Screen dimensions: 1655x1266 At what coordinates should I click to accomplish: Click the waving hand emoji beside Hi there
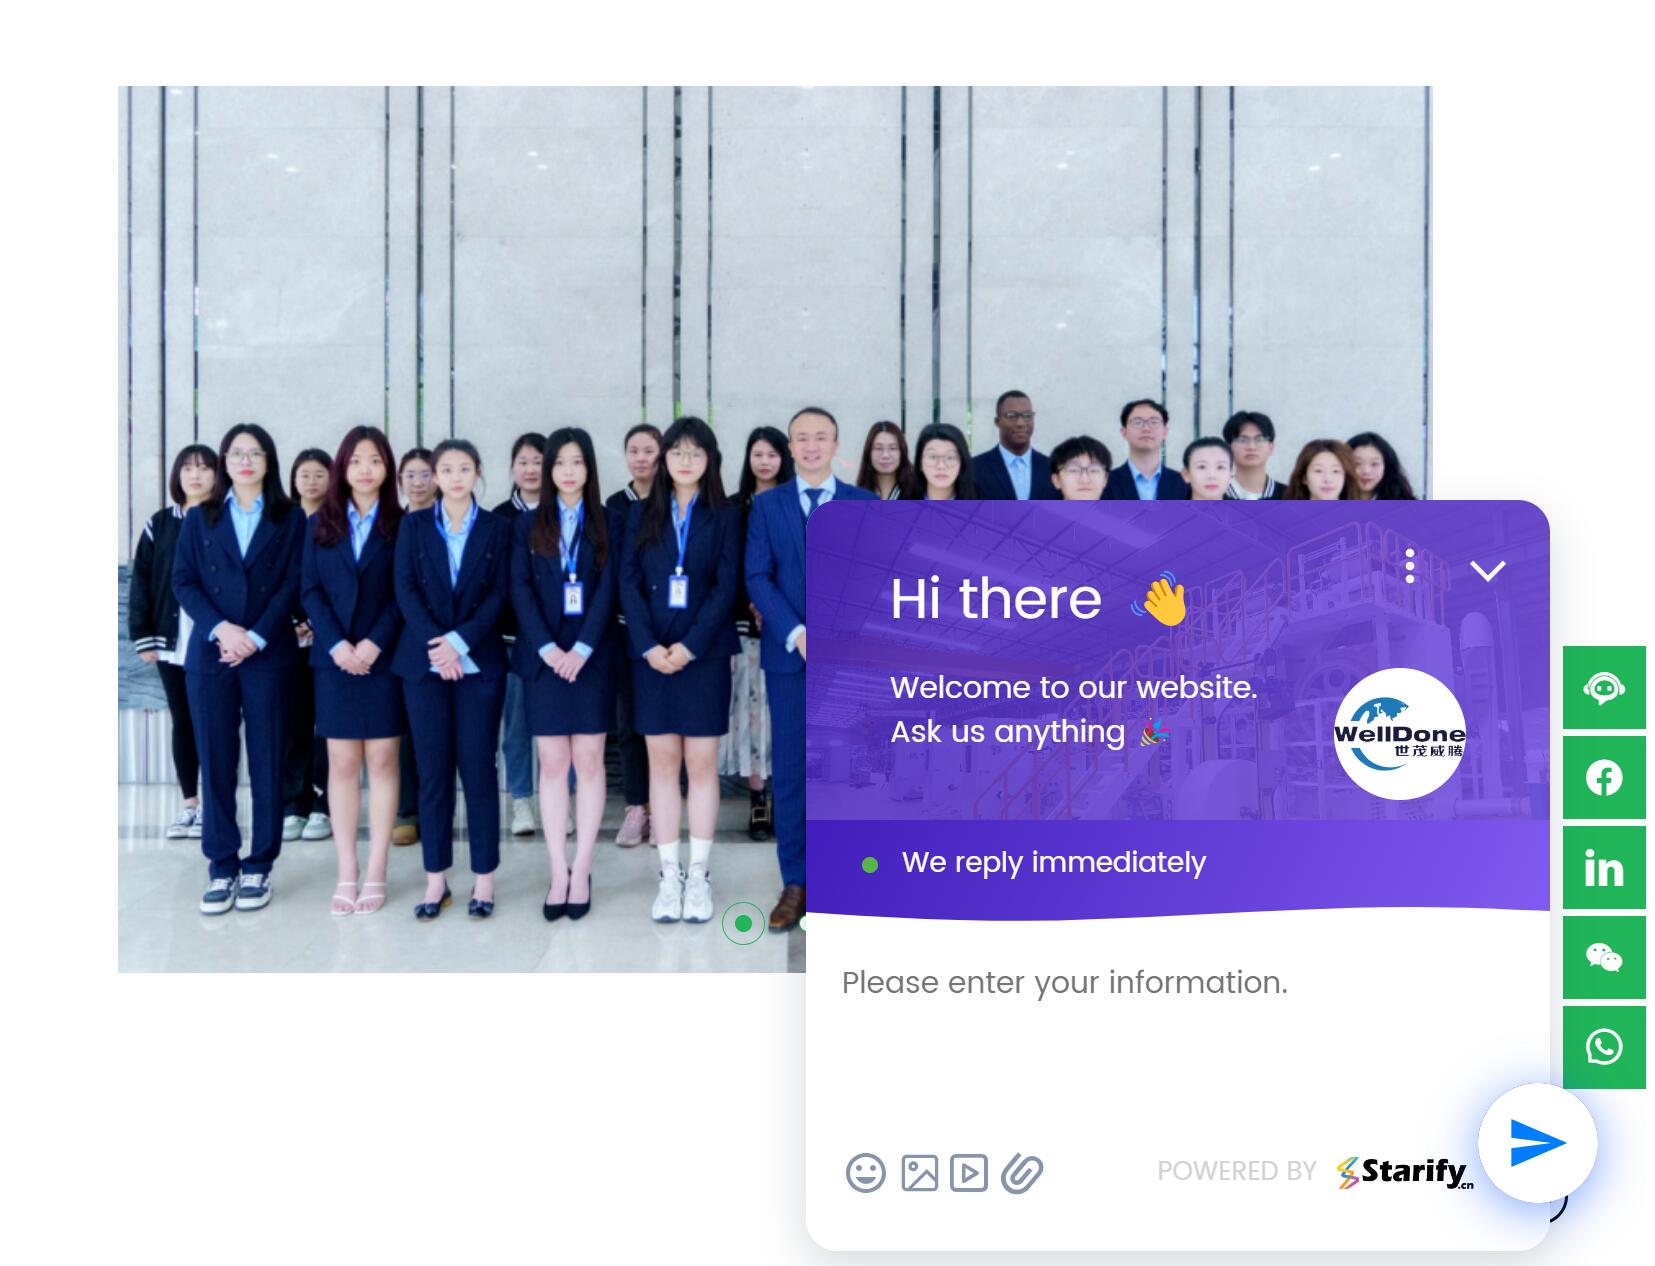tap(1160, 600)
